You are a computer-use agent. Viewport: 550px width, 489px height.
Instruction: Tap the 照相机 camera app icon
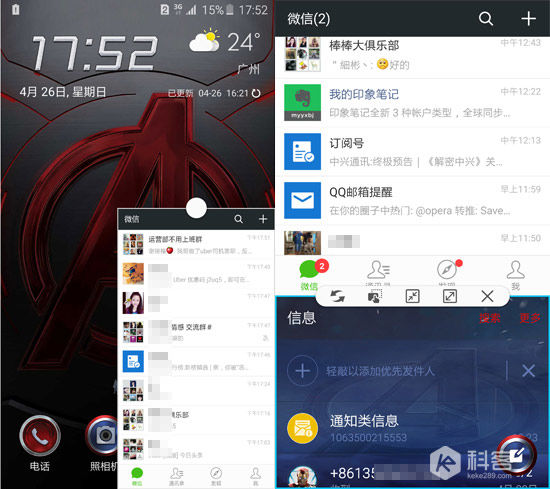pos(102,436)
